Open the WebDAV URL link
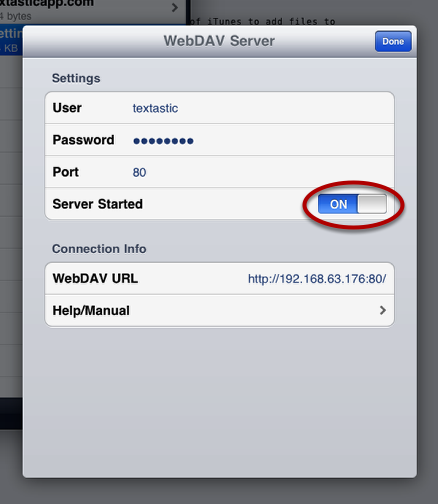Screen dimensions: 438x504 [x=317, y=279]
